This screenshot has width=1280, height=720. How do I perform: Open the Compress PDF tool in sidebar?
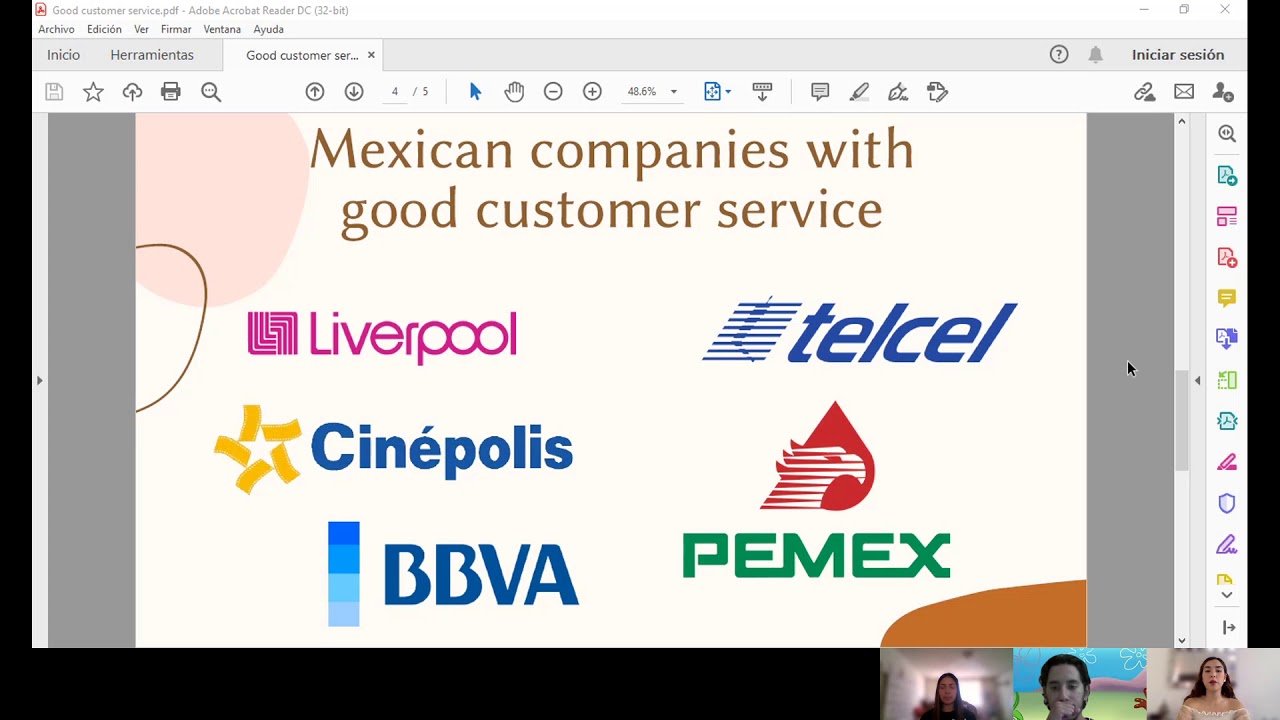pos(1227,421)
